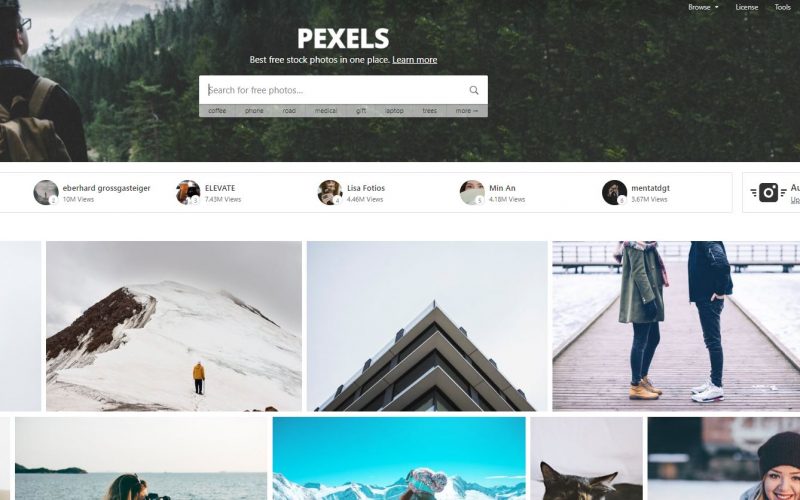Viewport: 800px width, 500px height.
Task: Open eberhard grossgasteiger's profile avatar
Action: tap(46, 192)
